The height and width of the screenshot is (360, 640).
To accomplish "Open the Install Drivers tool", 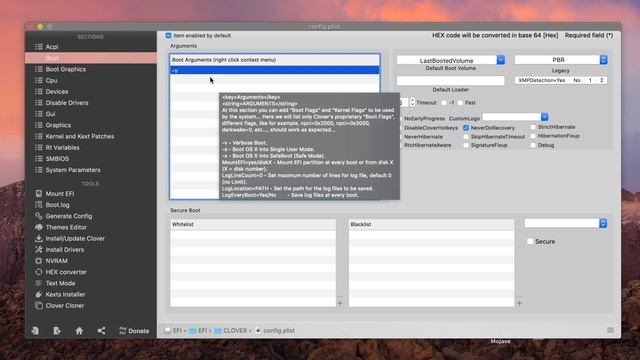I will pyautogui.click(x=60, y=249).
